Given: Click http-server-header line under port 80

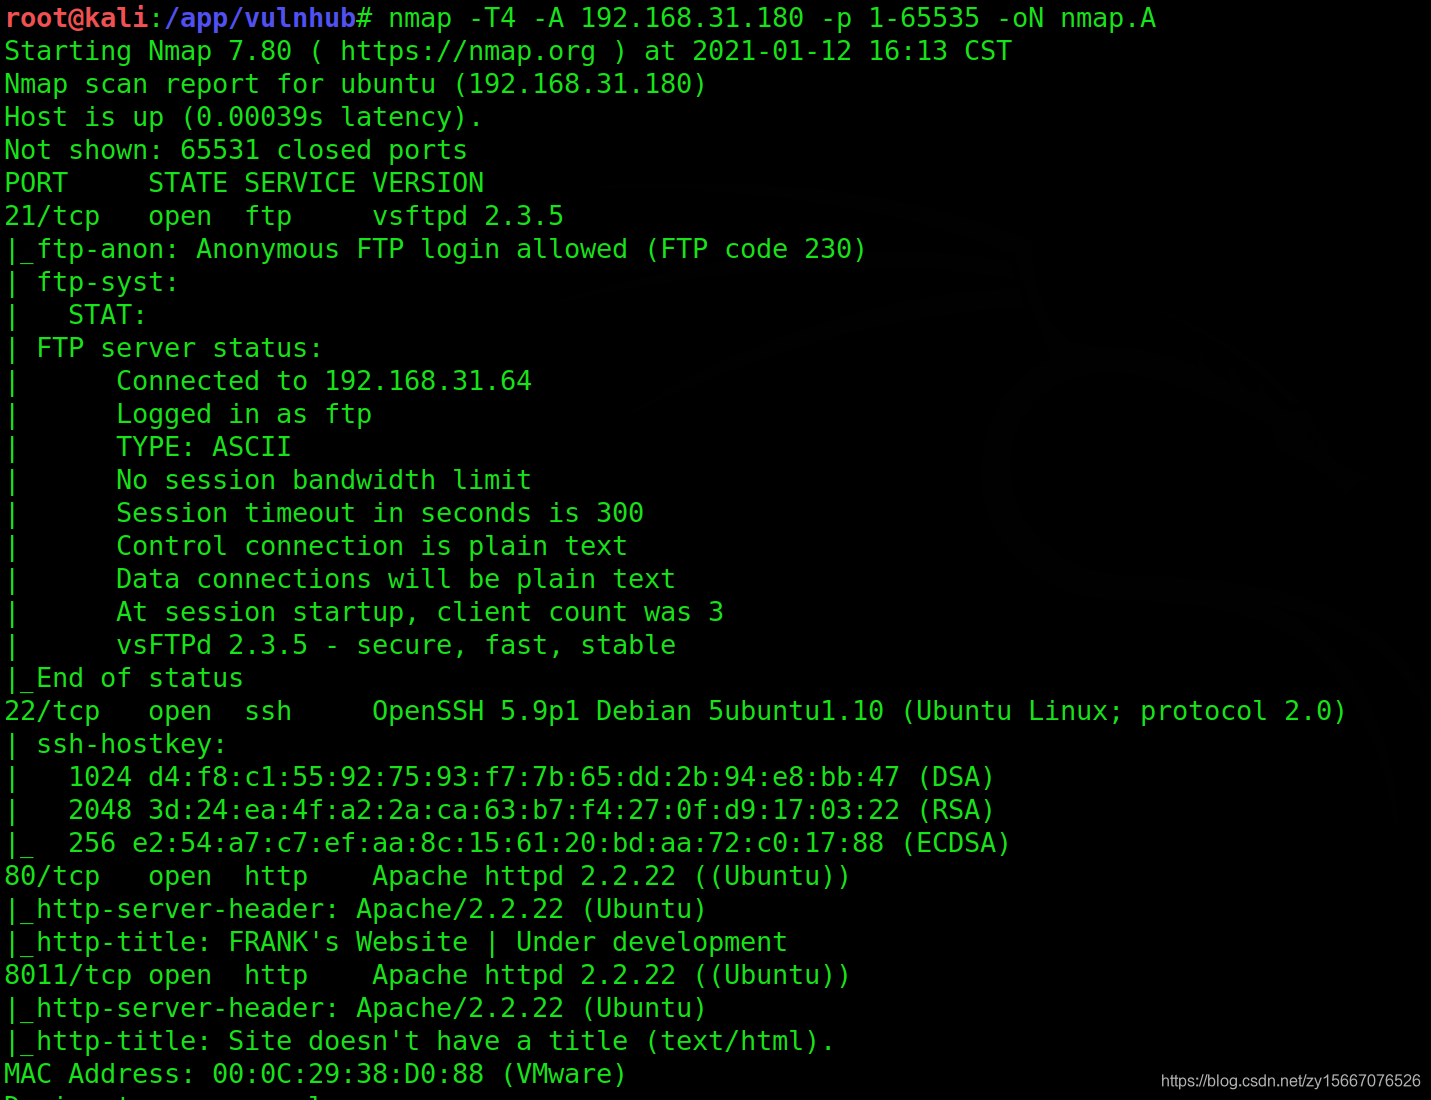Looking at the screenshot, I should (x=355, y=909).
